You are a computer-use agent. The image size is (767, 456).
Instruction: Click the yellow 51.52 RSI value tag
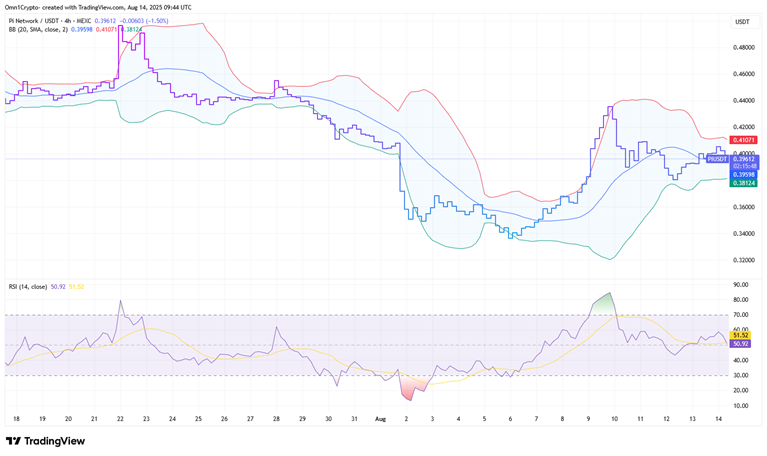(x=741, y=335)
